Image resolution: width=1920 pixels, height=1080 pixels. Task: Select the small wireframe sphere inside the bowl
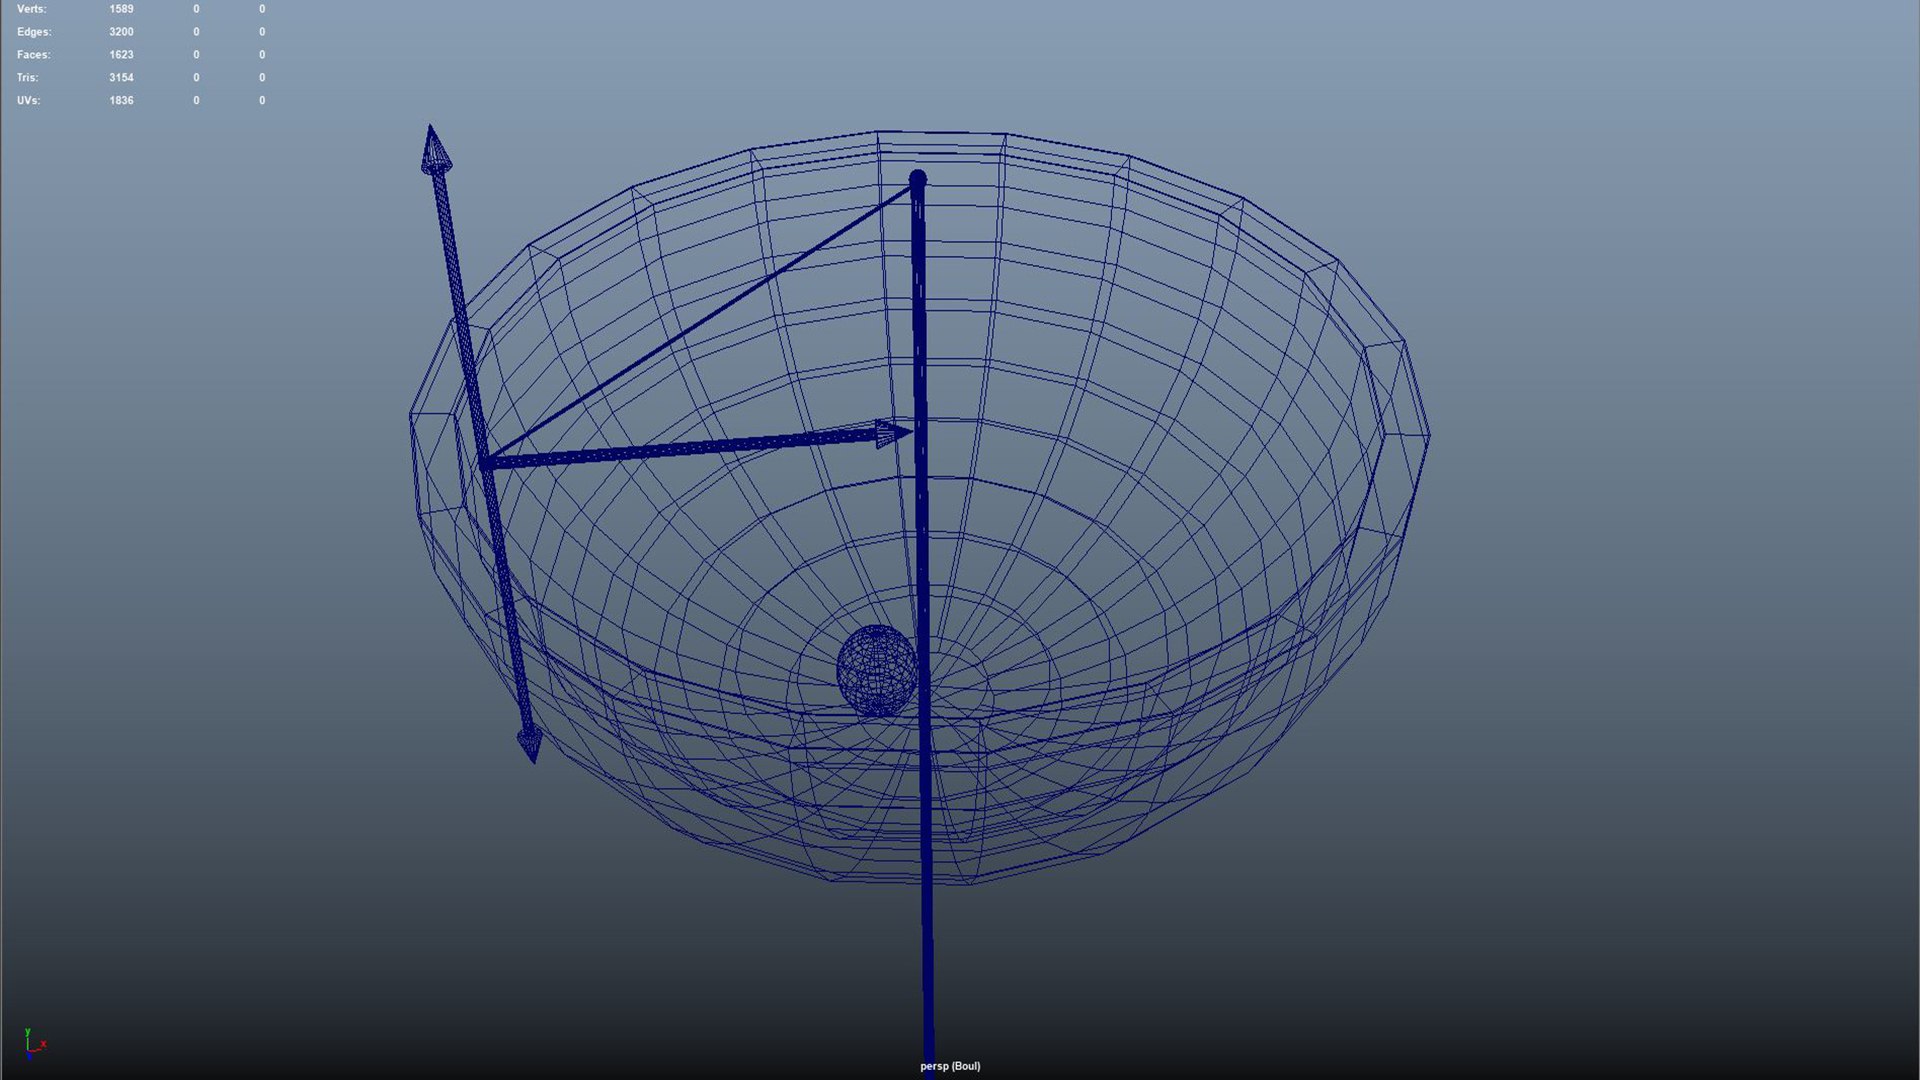point(877,671)
